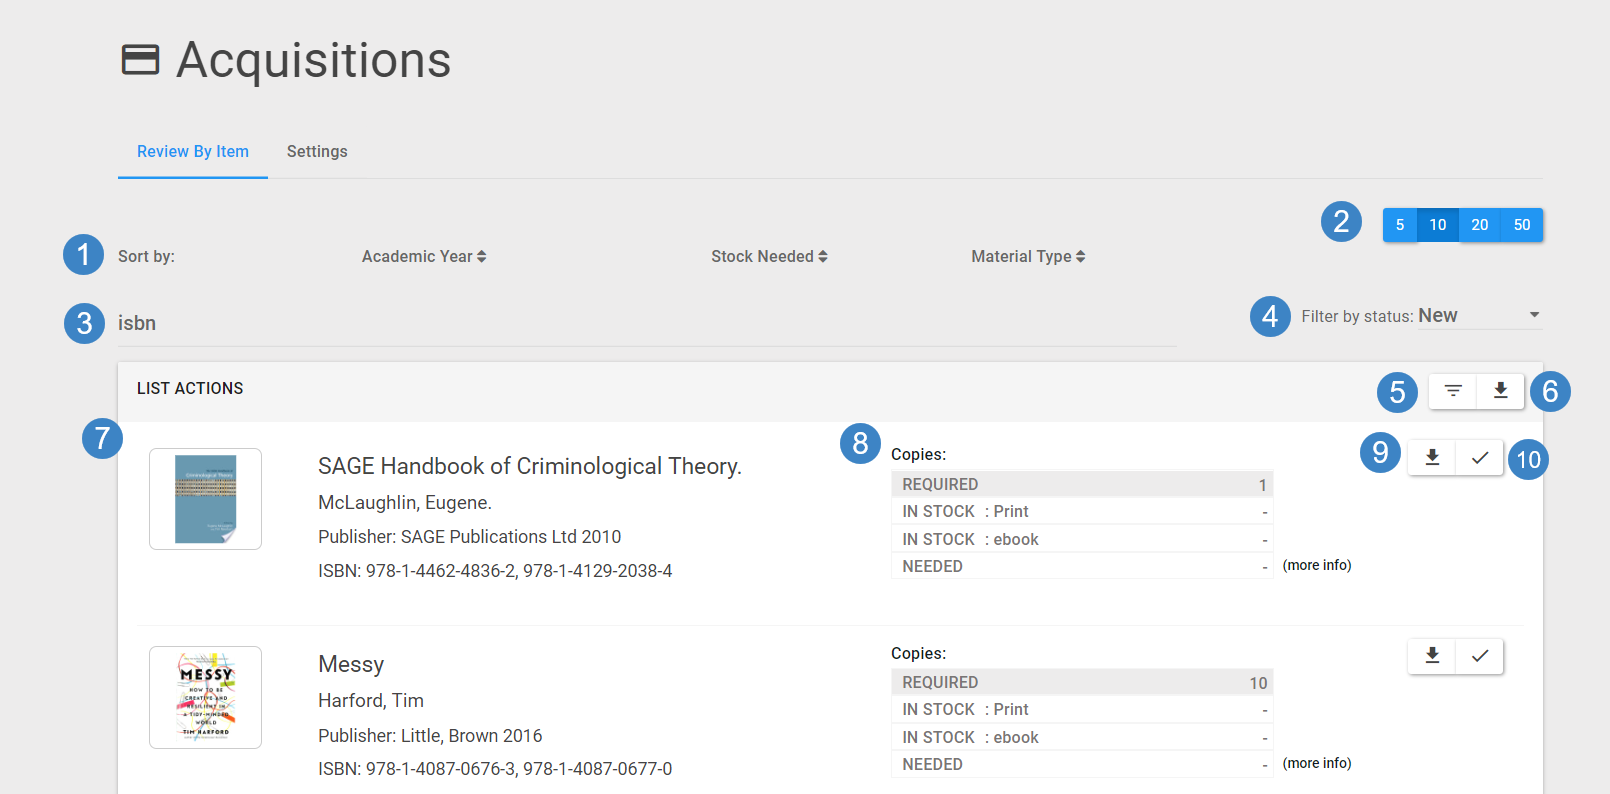Open title SAGE Handbook of Criminological Theory

pyautogui.click(x=530, y=466)
